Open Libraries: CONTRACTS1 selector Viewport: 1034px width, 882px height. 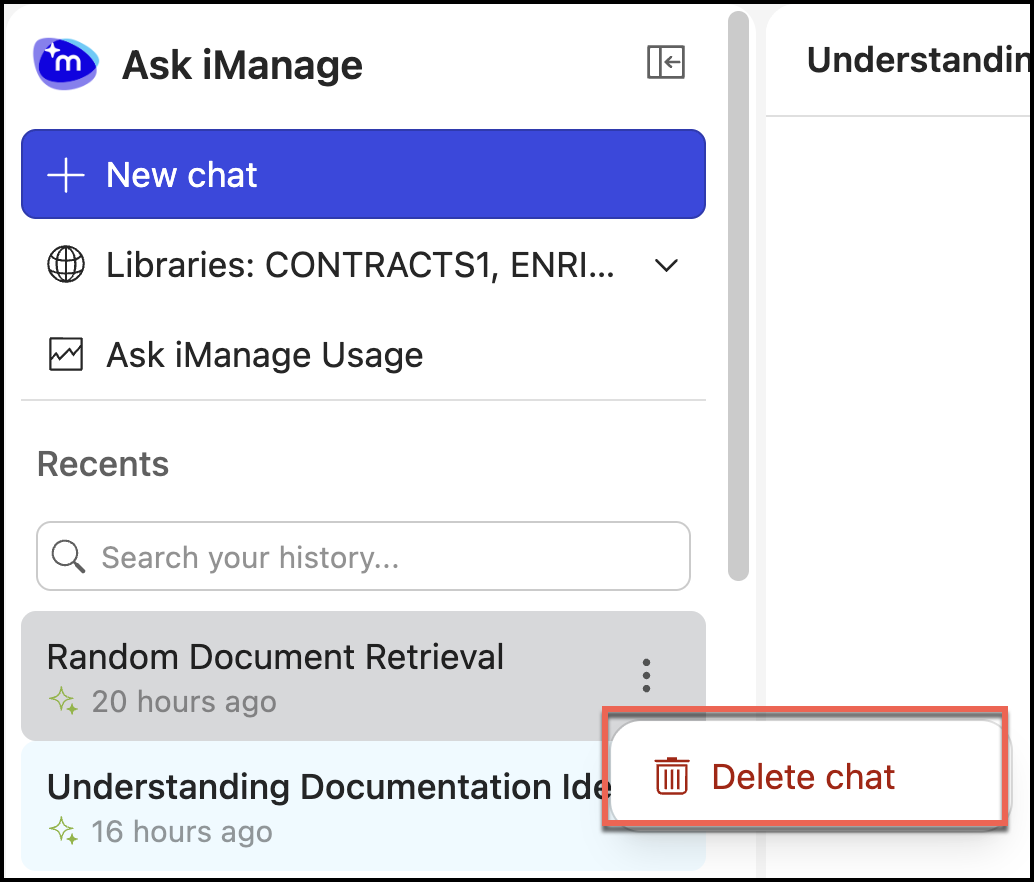(x=360, y=266)
